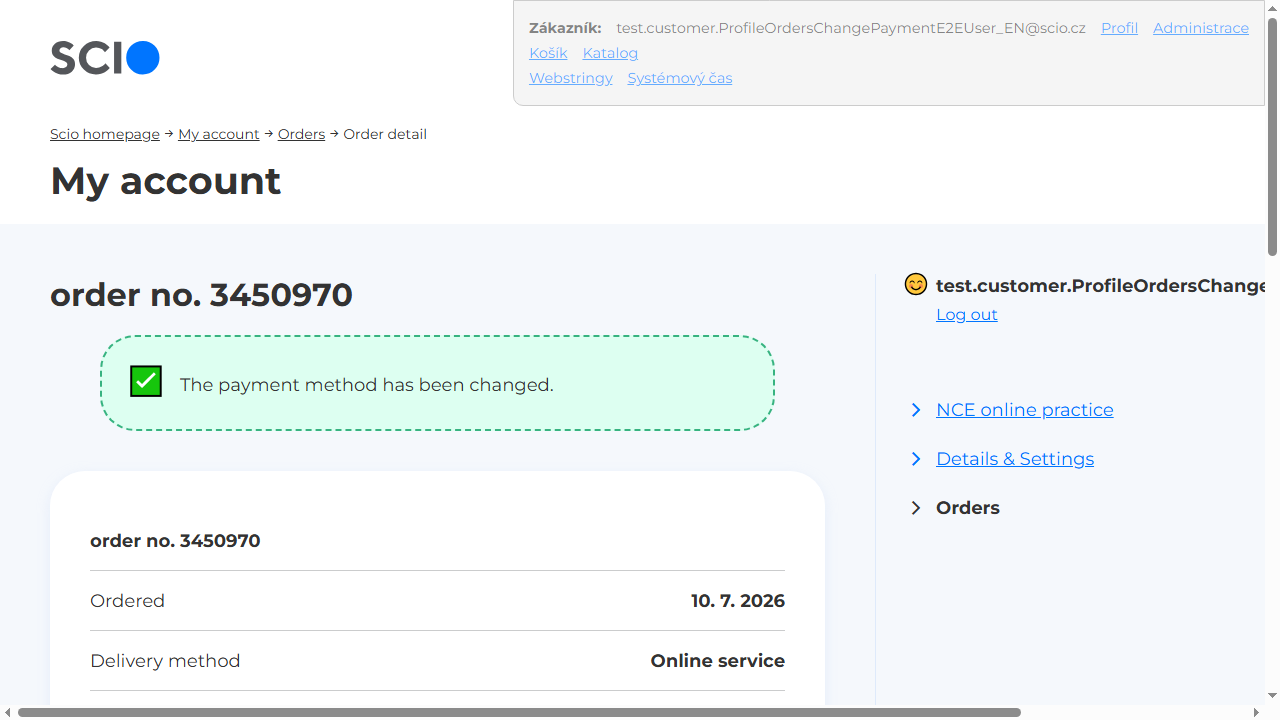
Task: Click the sidebar username text
Action: click(1100, 286)
